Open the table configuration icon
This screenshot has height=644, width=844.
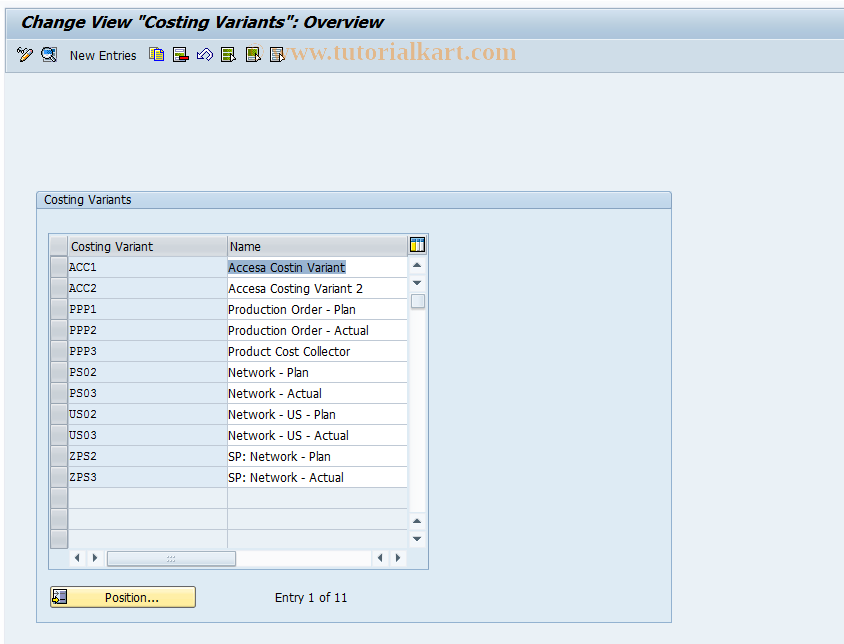pos(417,244)
